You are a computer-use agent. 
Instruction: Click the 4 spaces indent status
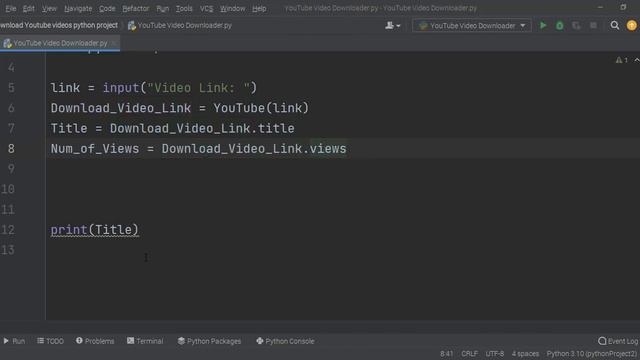point(525,353)
